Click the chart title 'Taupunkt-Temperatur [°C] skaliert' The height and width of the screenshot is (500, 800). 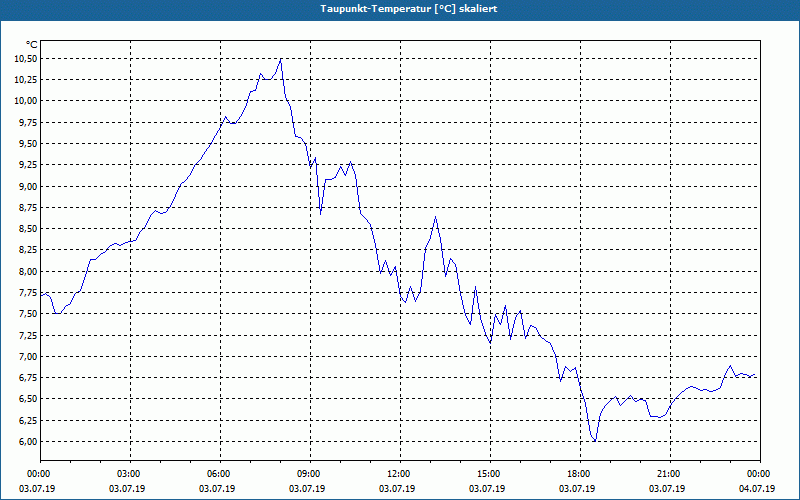click(x=409, y=9)
